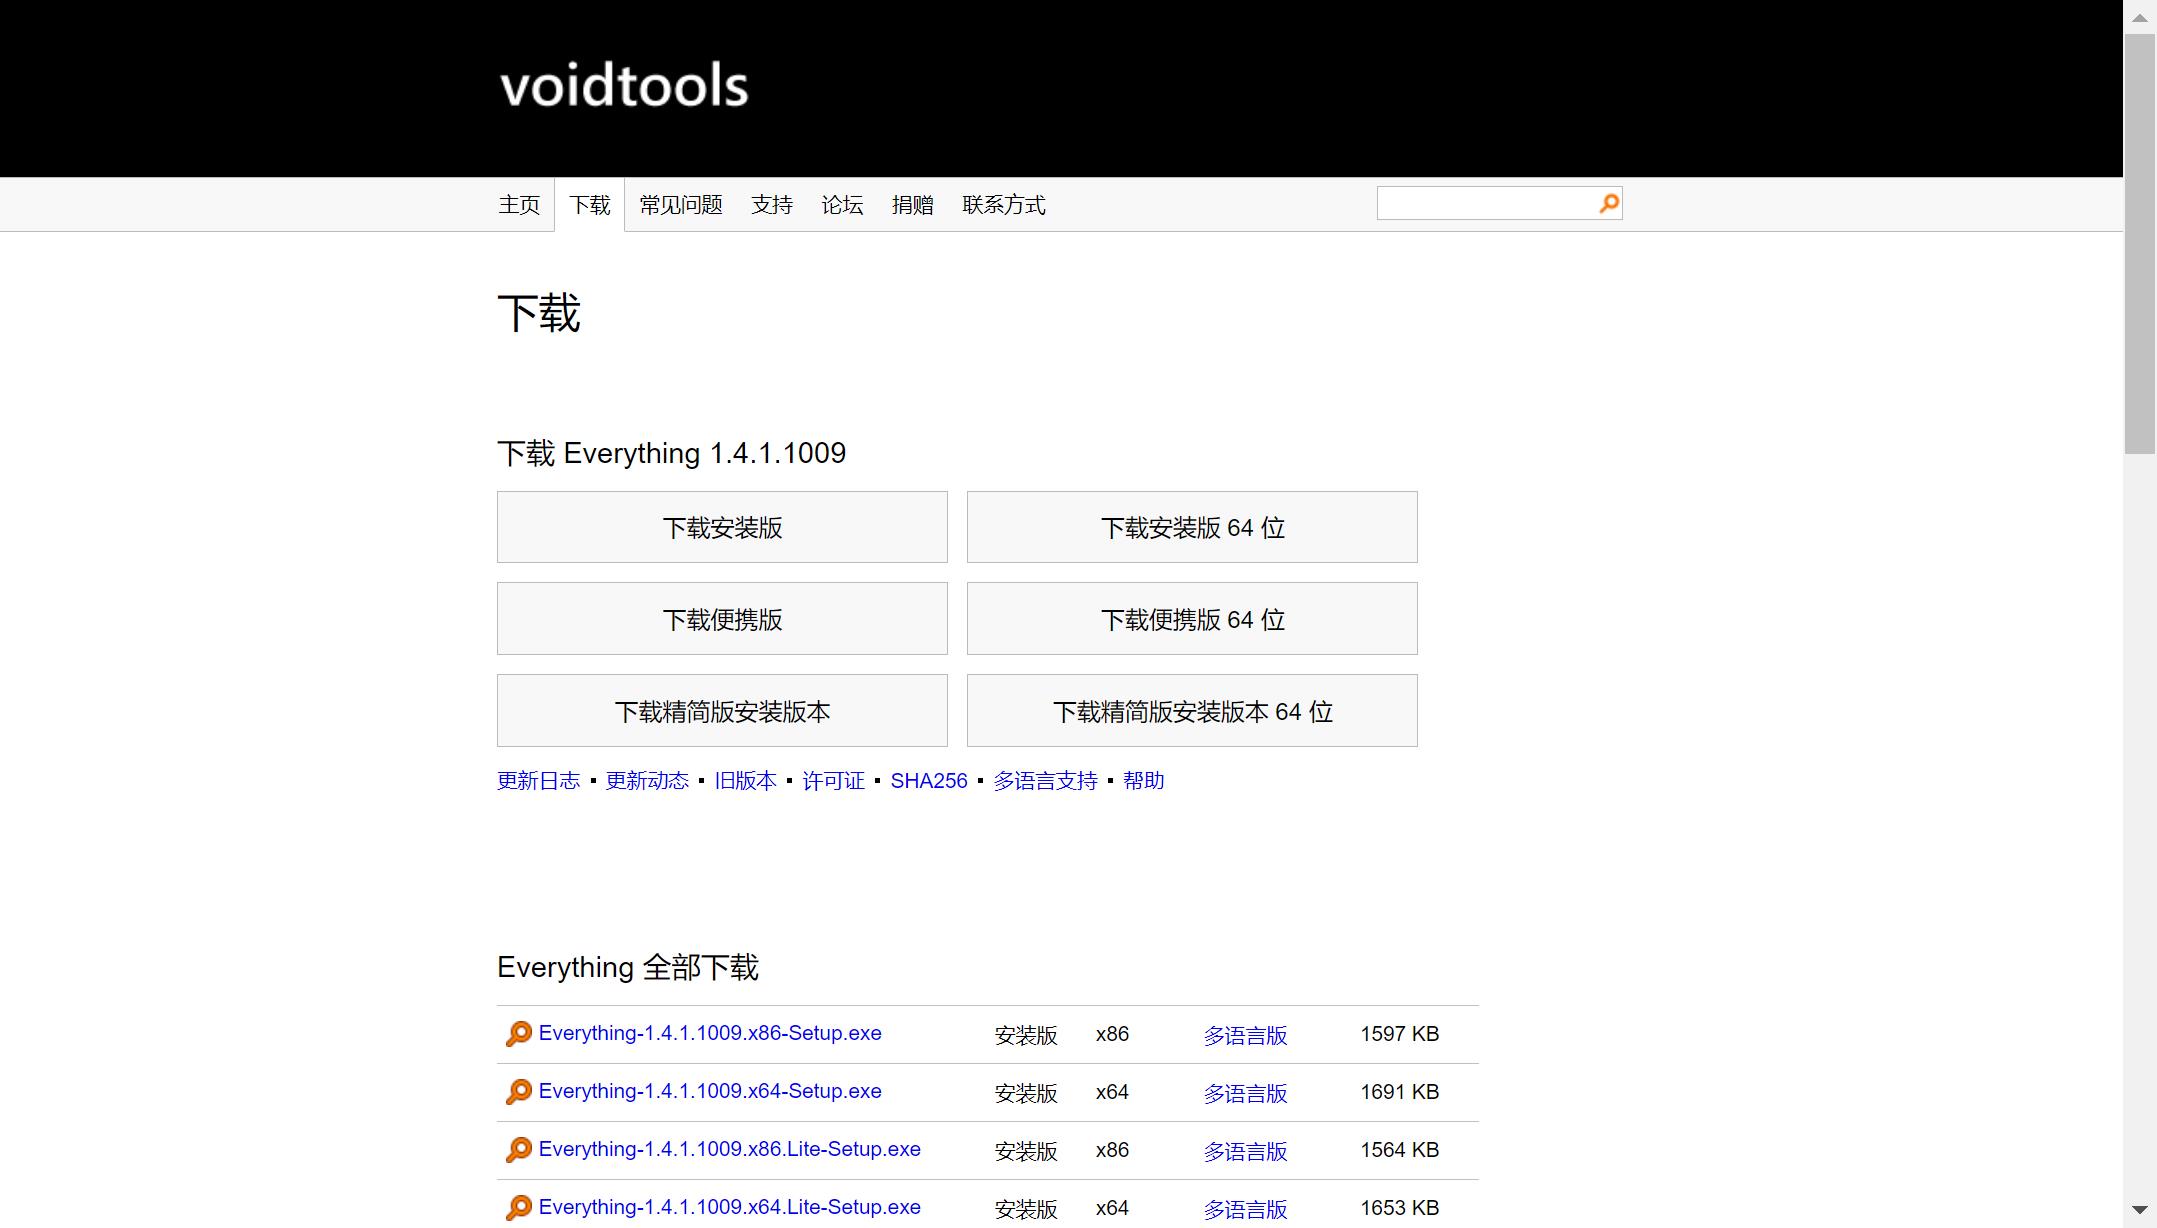The height and width of the screenshot is (1228, 2157).
Task: Open the 更新日志 link
Action: pos(539,781)
